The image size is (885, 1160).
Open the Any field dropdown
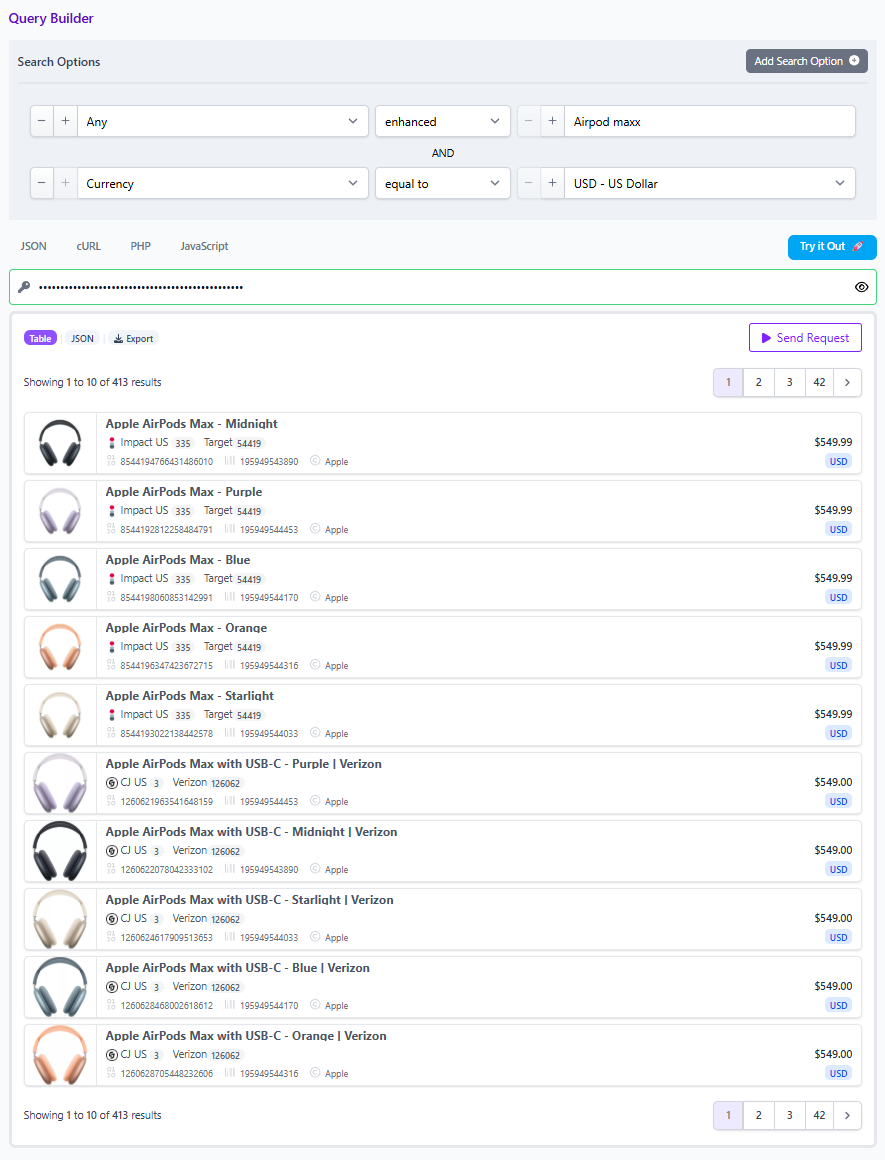point(222,121)
